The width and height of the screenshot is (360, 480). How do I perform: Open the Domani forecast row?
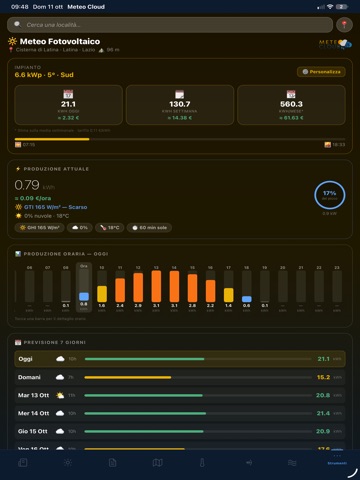[x=180, y=377]
